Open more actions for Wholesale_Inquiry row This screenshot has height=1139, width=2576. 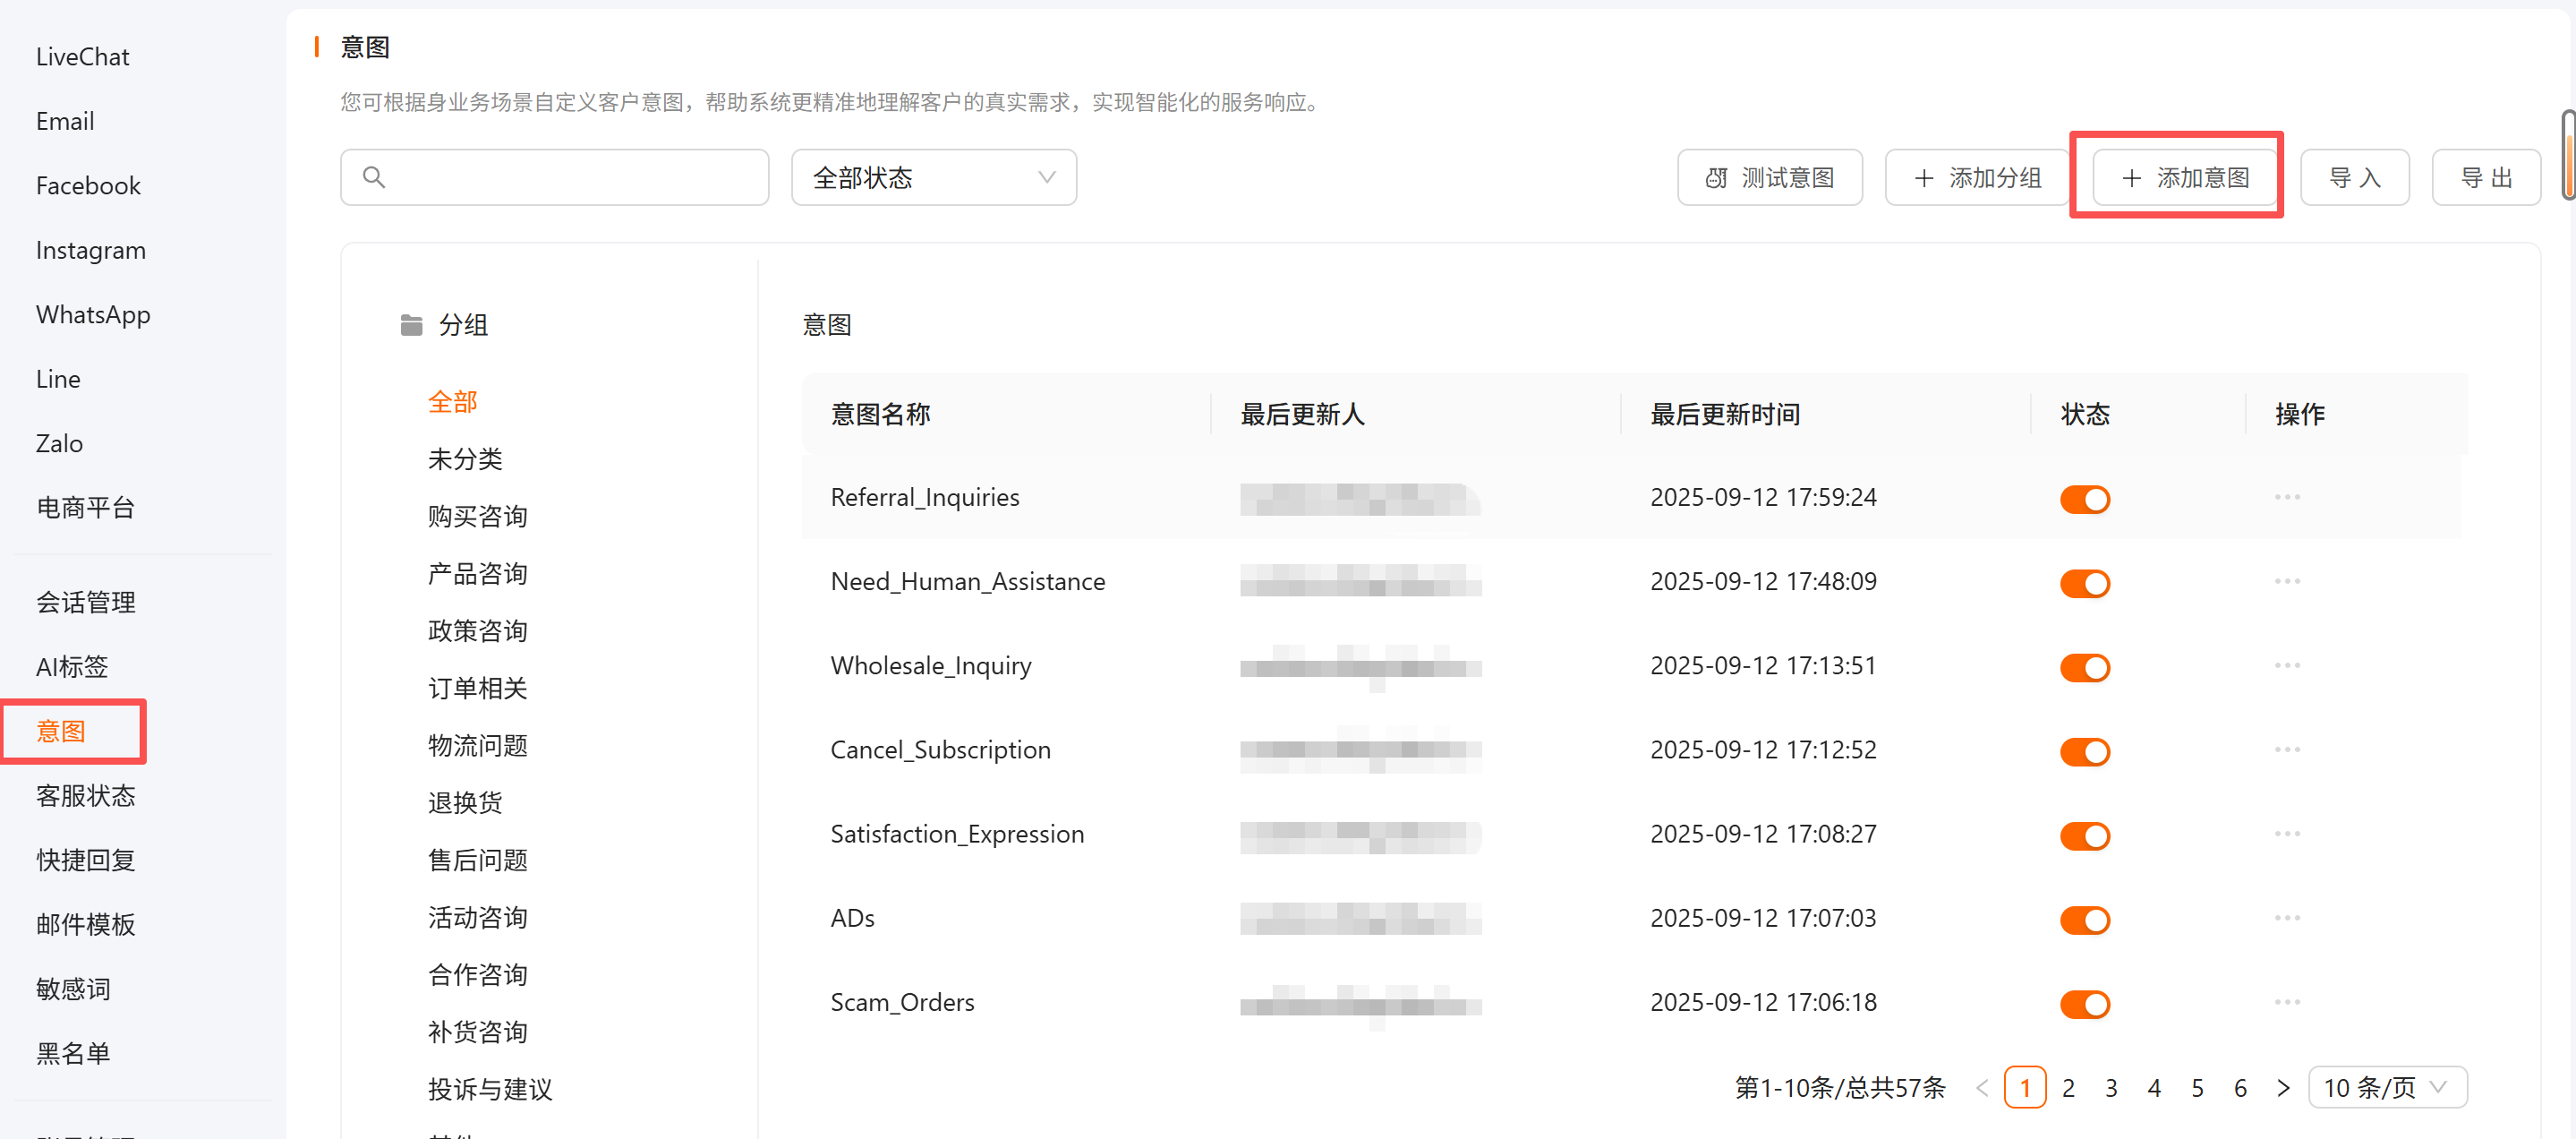[x=2286, y=665]
